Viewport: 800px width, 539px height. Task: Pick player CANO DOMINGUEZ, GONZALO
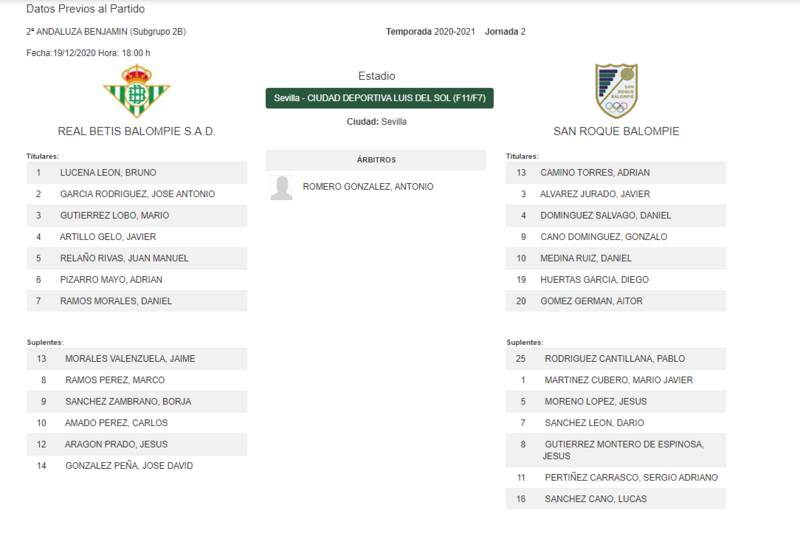(616, 237)
